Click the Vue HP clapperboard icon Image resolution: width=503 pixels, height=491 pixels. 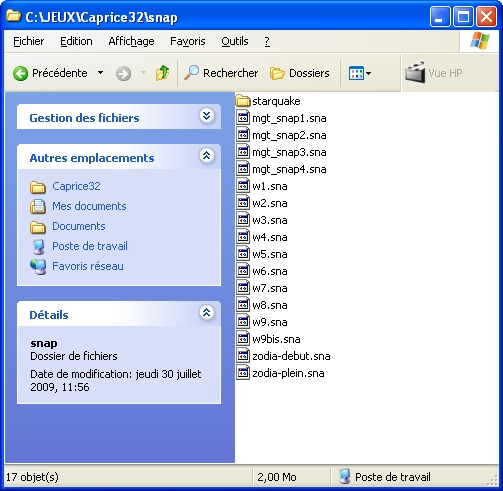[415, 72]
